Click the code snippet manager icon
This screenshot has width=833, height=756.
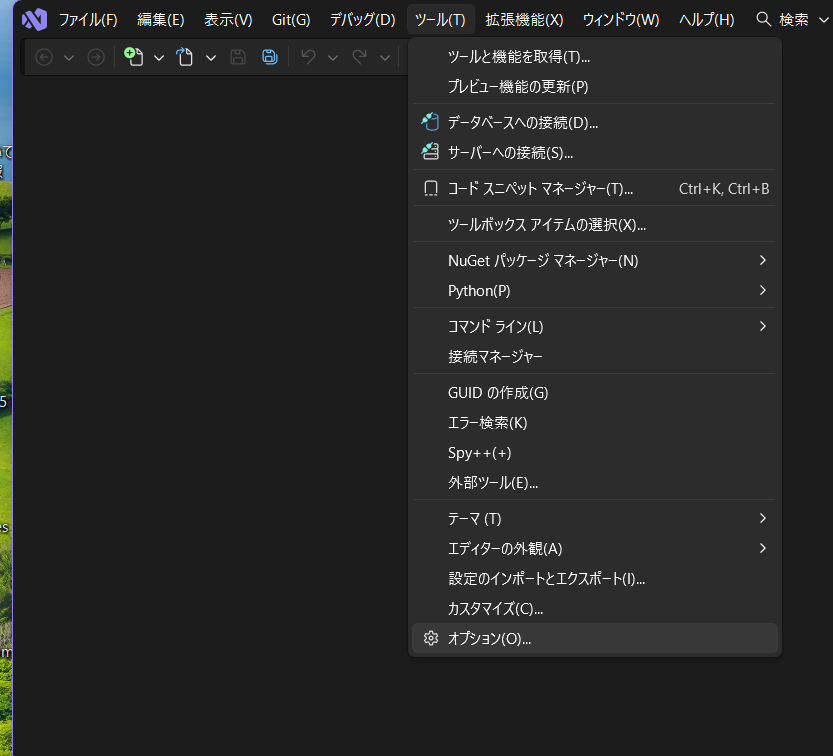point(431,189)
